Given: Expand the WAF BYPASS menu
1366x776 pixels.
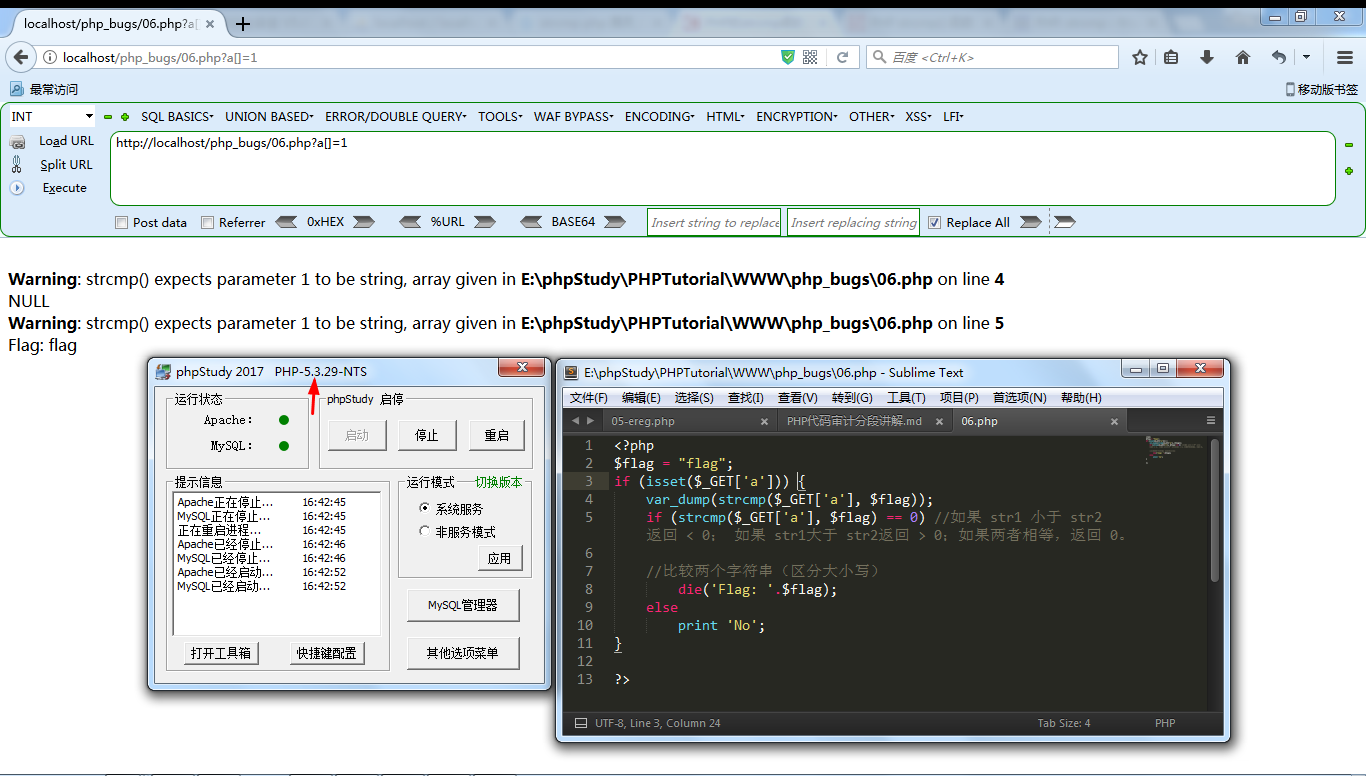Looking at the screenshot, I should tap(574, 117).
